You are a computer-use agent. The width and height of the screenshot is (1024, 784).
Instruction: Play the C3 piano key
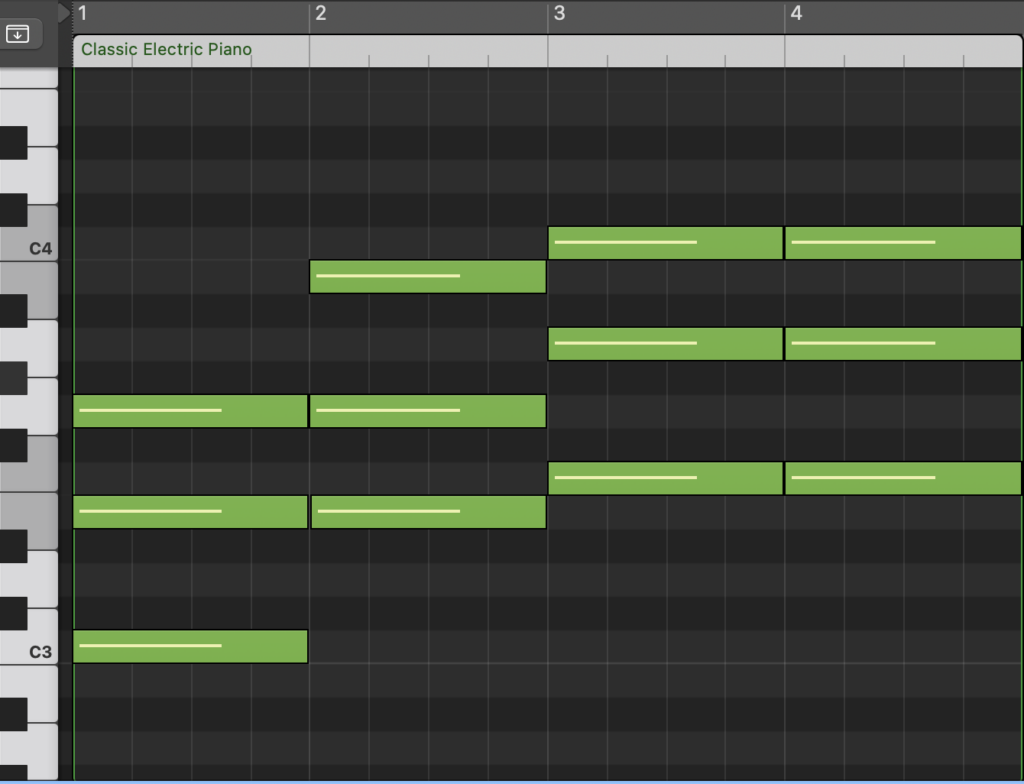(40, 647)
